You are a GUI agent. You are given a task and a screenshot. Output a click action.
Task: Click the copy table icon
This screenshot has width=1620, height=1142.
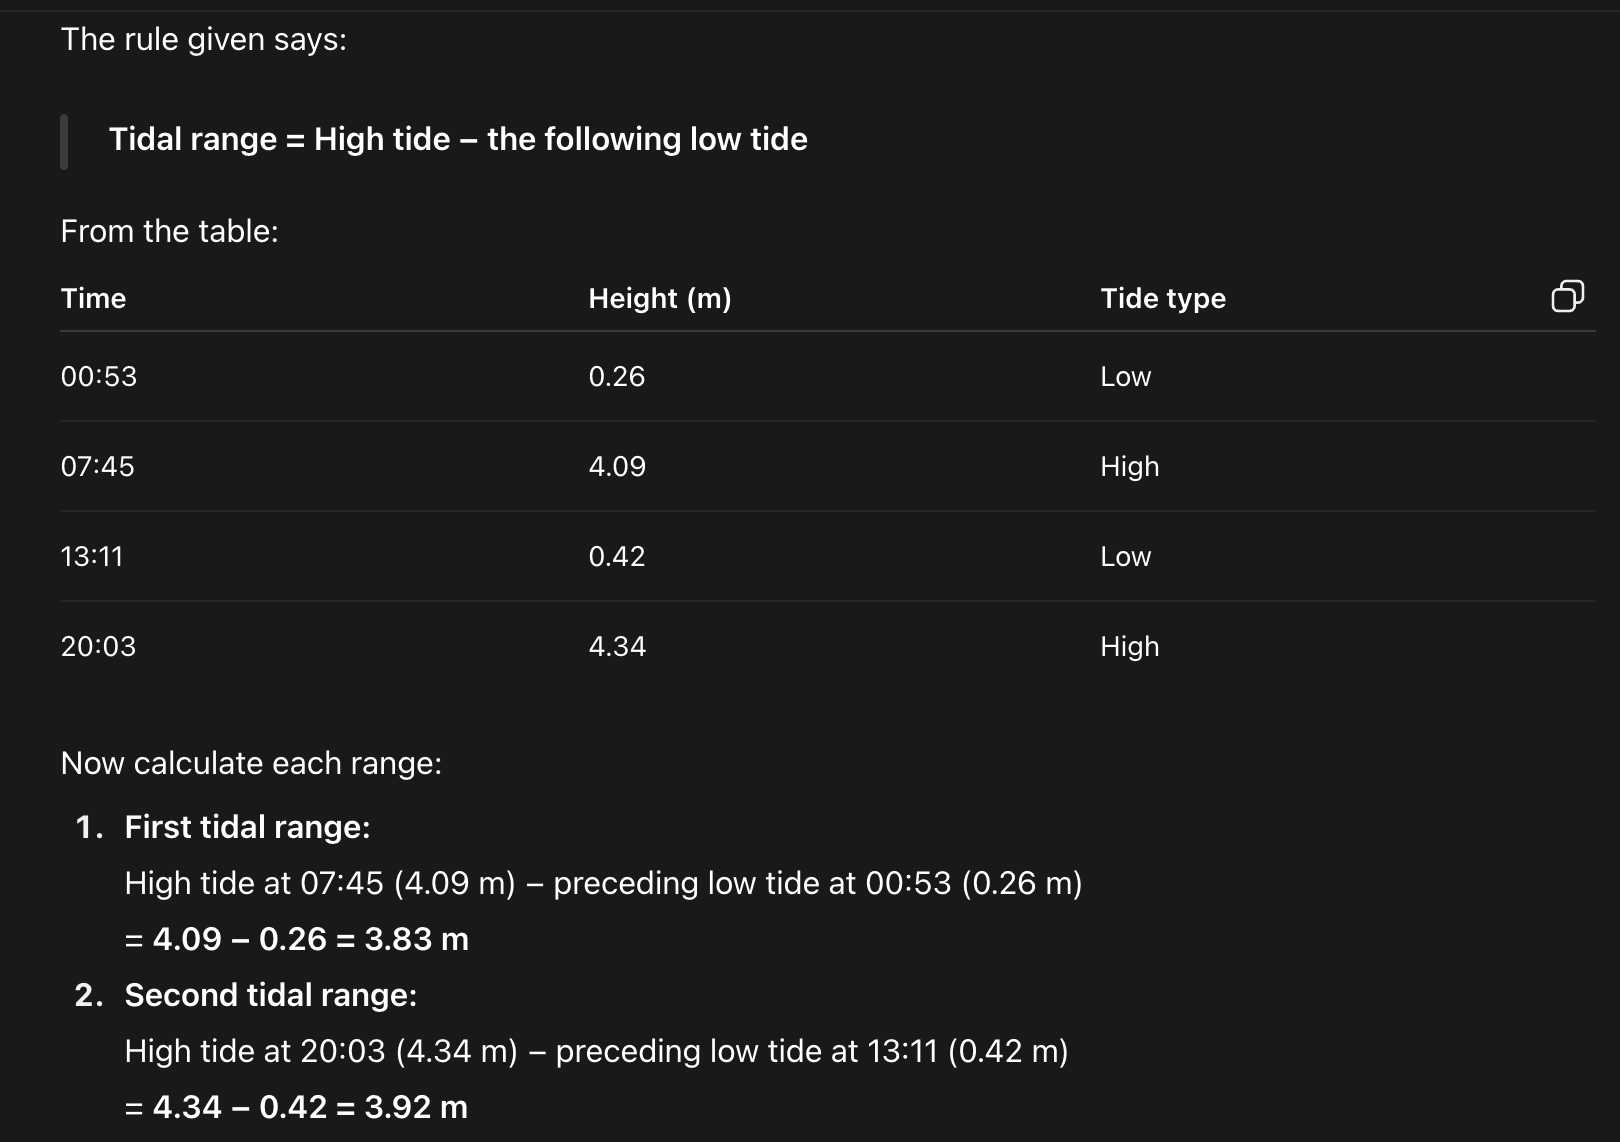[1567, 296]
